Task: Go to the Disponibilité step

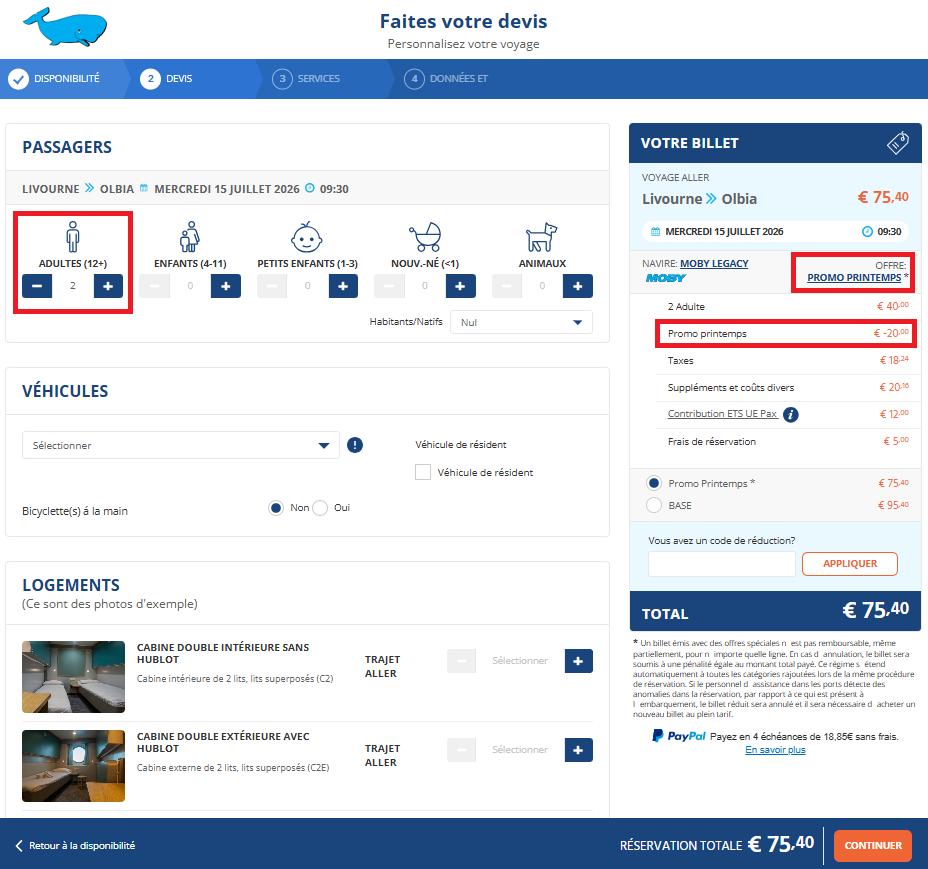Action: (x=66, y=79)
